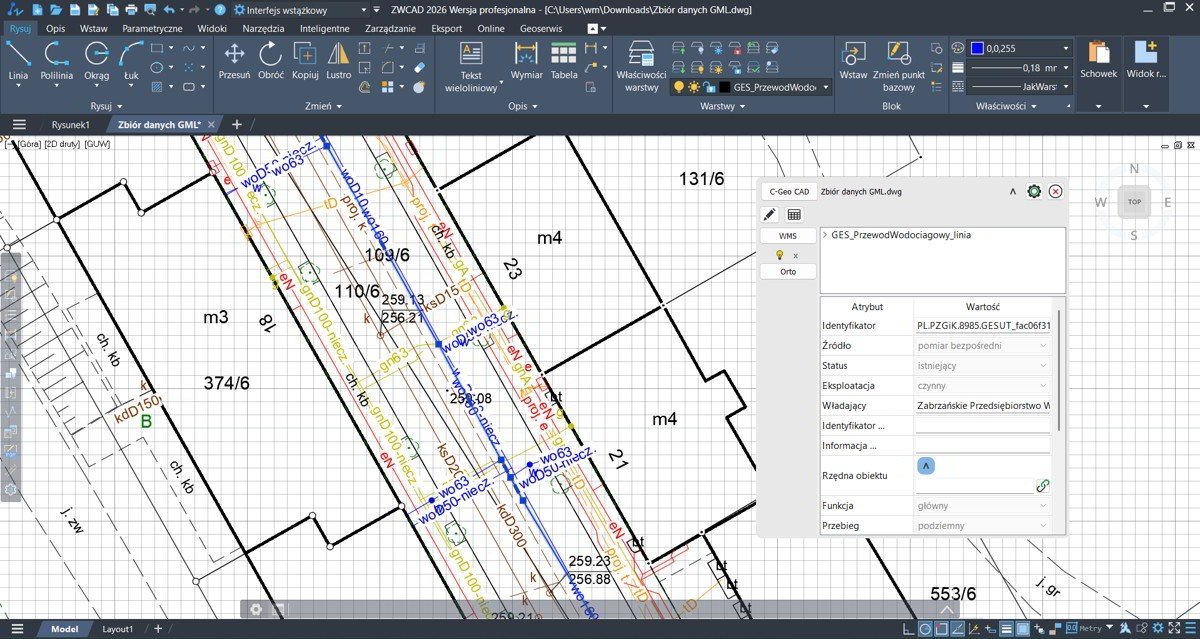The image size is (1200, 639).
Task: Select the Łuk arc tool
Action: pyautogui.click(x=131, y=60)
